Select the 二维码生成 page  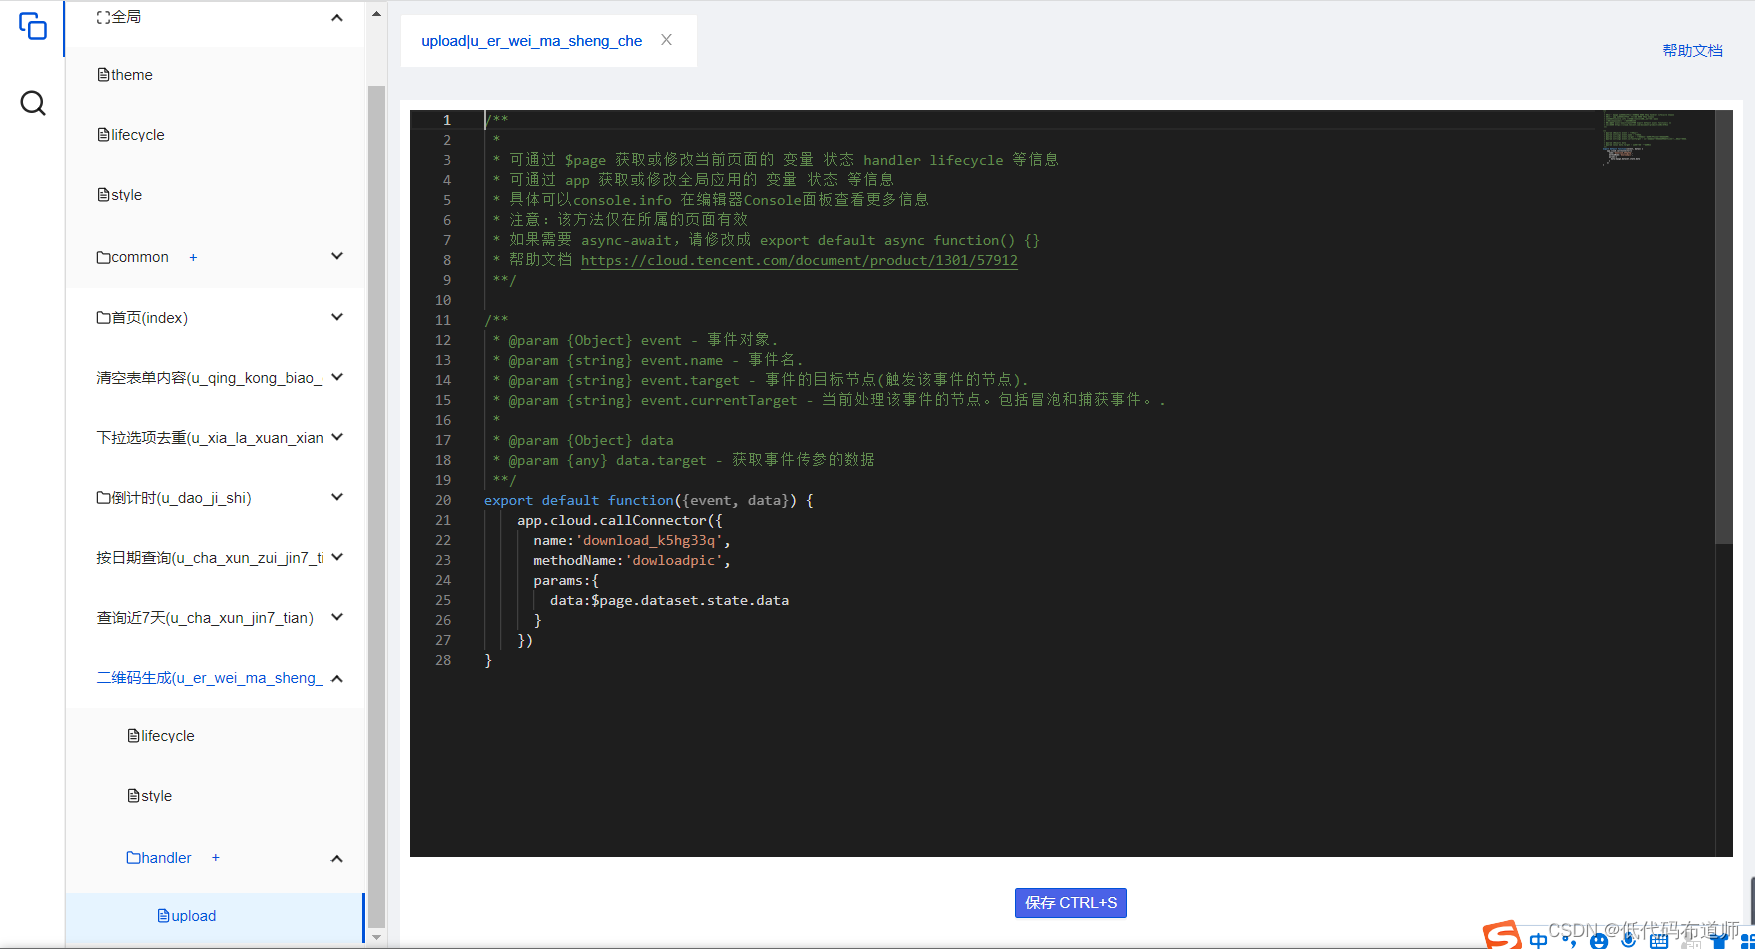(209, 678)
